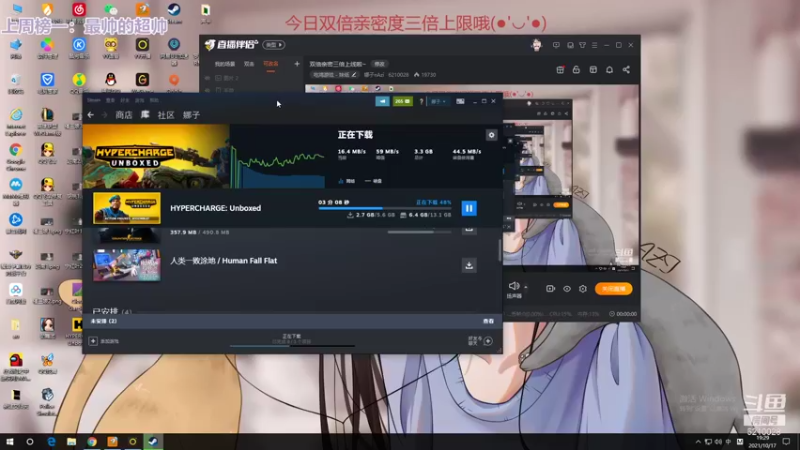Open the skin shirt icon in 直播伴侣 title bar
This screenshot has height=450, width=800.
[x=582, y=45]
